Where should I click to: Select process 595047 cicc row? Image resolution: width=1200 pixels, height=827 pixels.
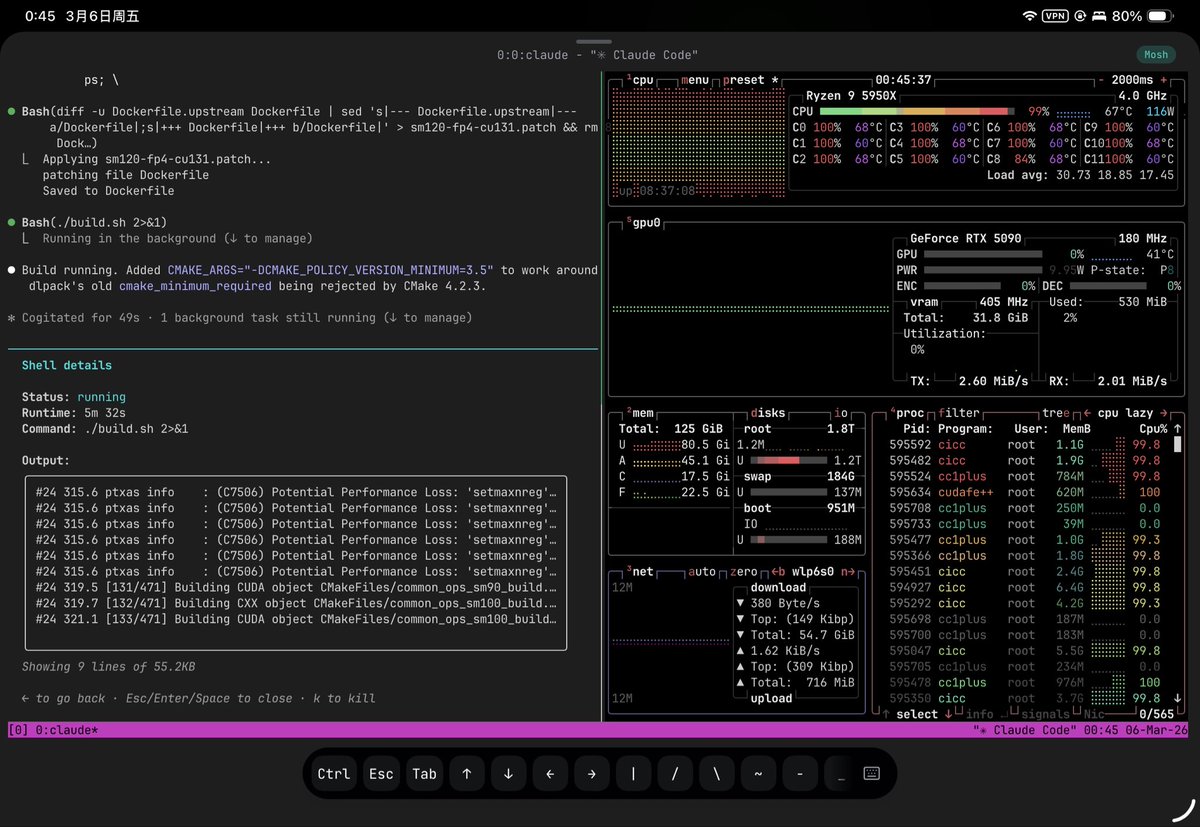1024,650
